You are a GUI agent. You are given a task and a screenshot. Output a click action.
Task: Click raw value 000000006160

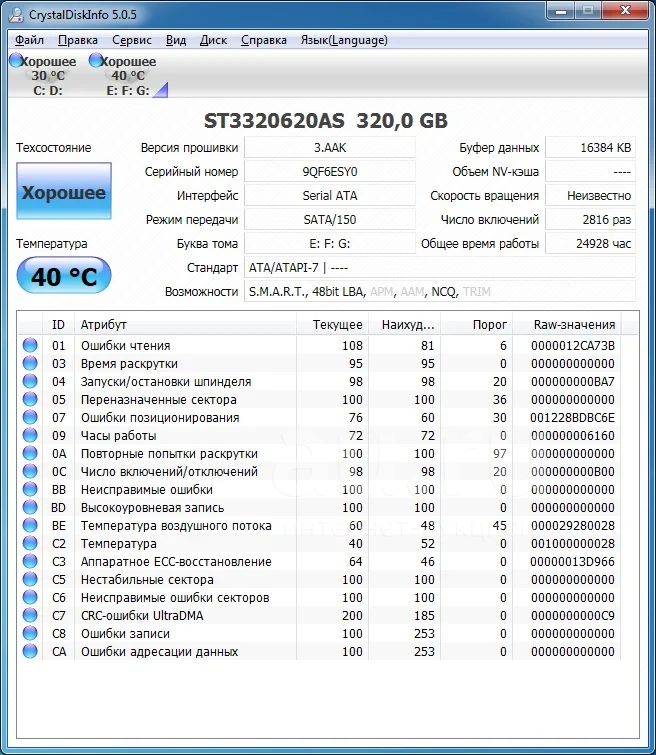[x=573, y=436]
